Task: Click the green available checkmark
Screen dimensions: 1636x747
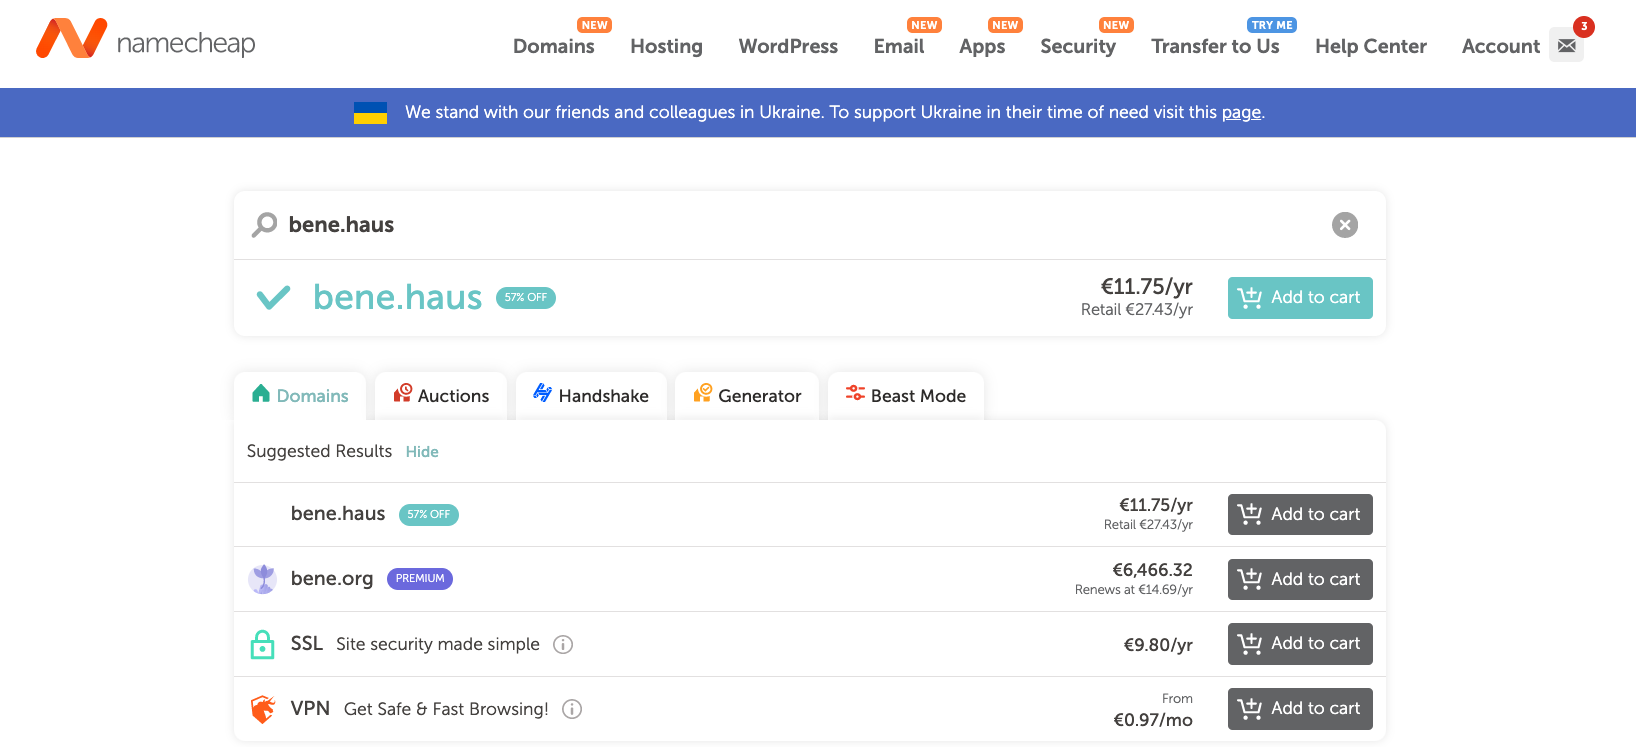Action: point(273,297)
